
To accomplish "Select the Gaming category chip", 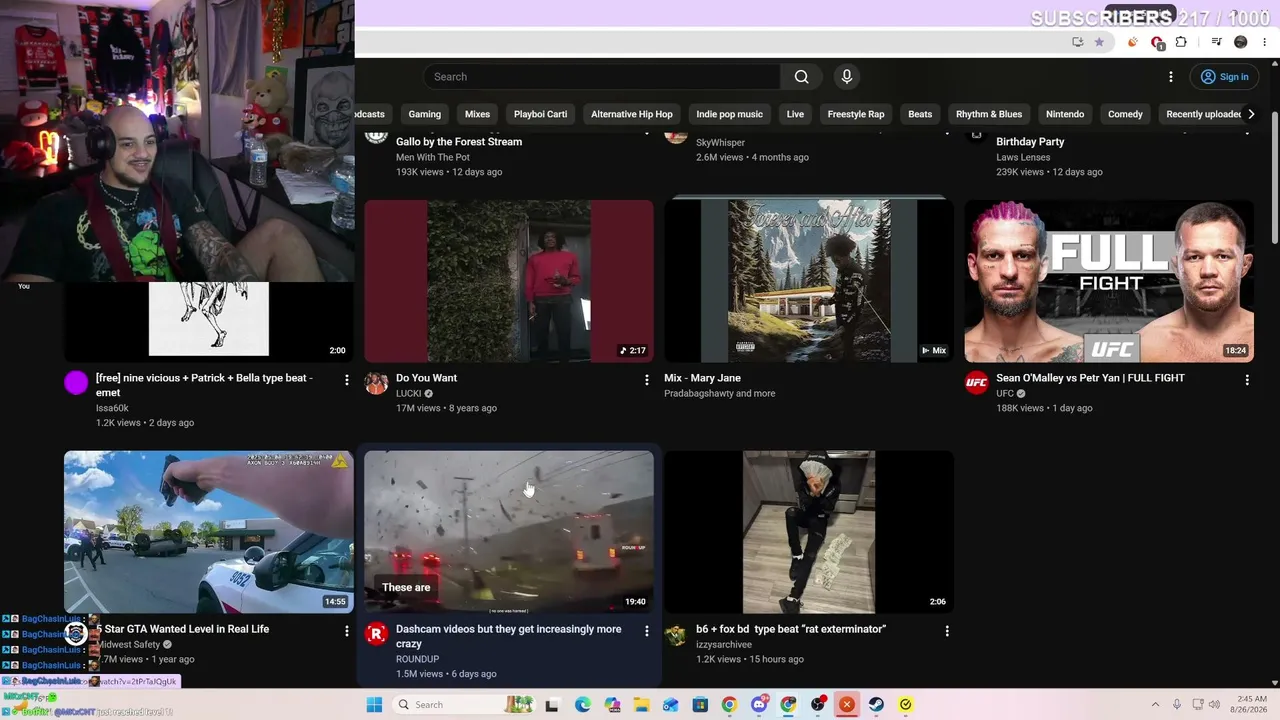I will pyautogui.click(x=424, y=114).
